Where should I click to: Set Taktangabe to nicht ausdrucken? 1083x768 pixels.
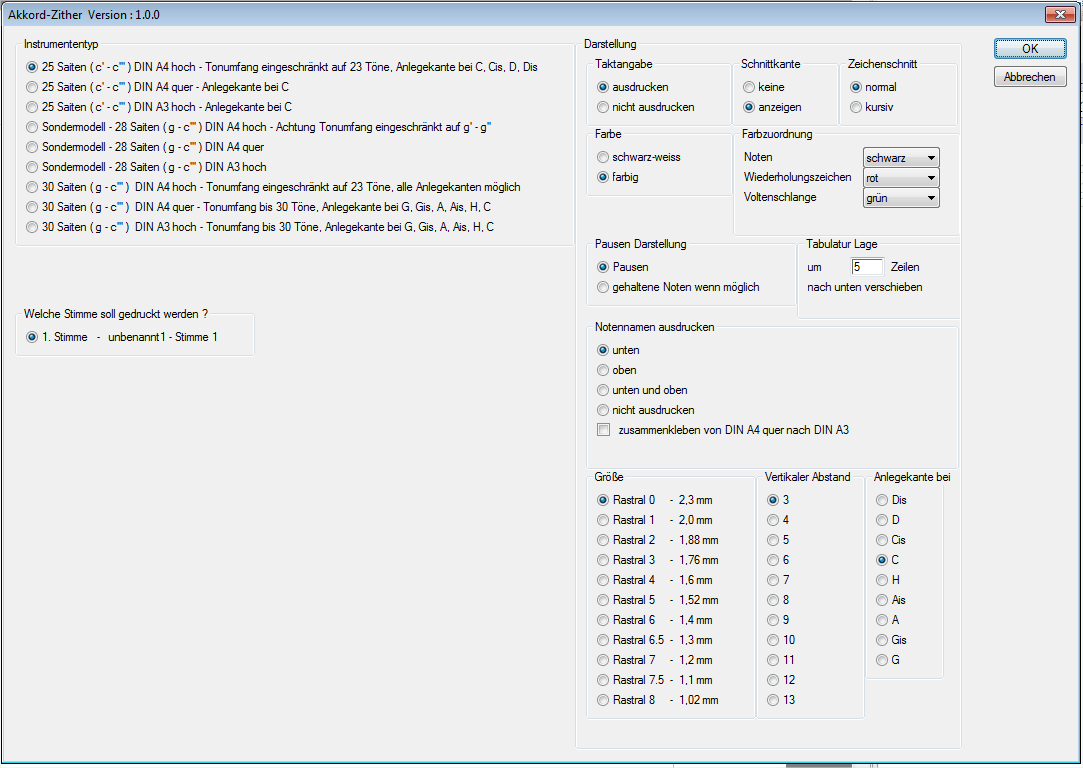(x=603, y=107)
